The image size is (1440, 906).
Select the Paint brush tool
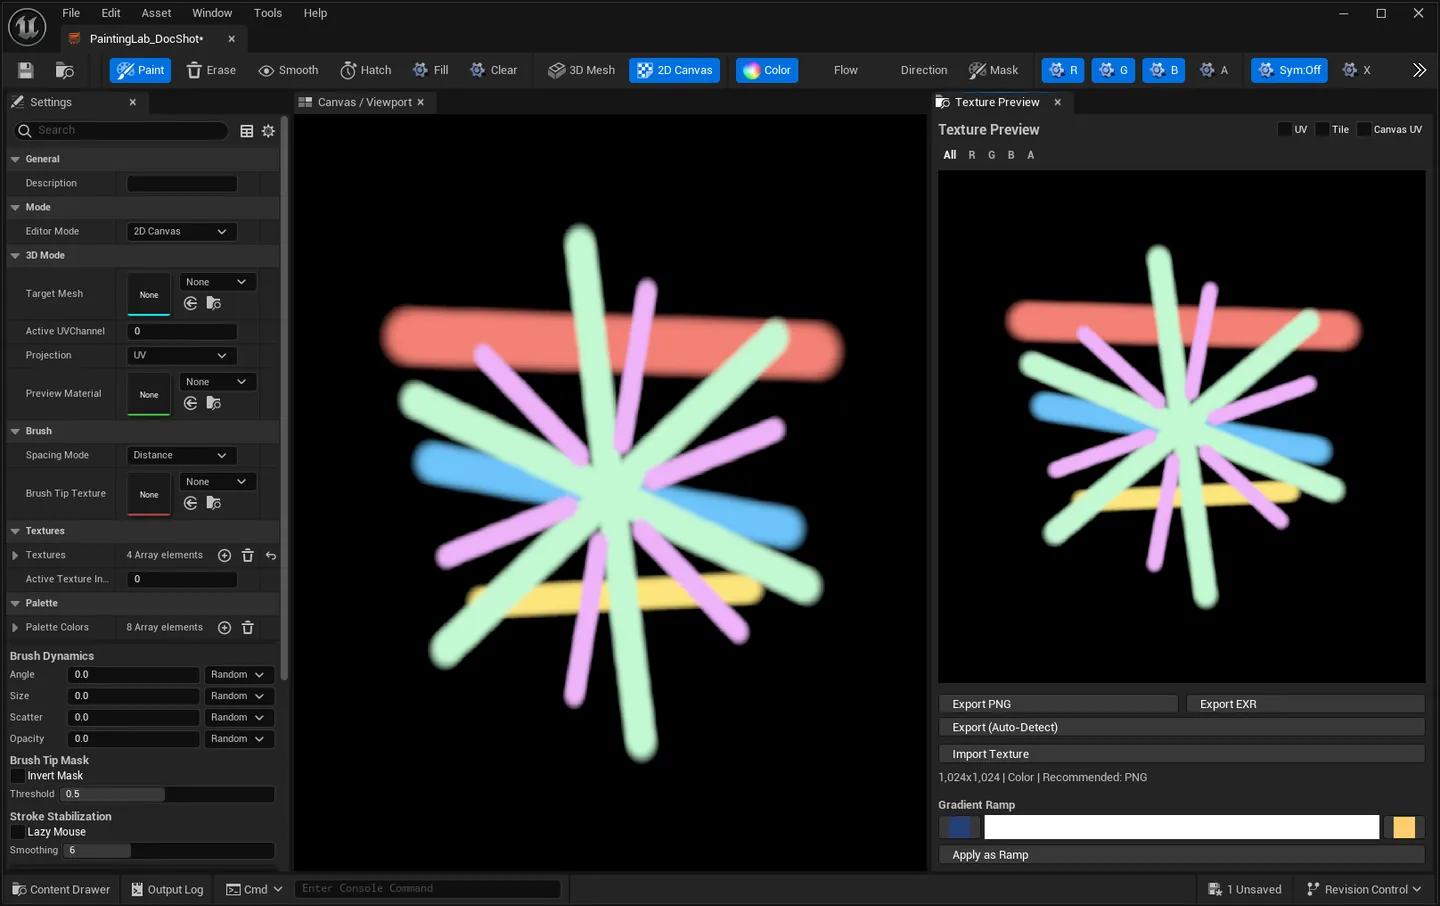point(141,70)
